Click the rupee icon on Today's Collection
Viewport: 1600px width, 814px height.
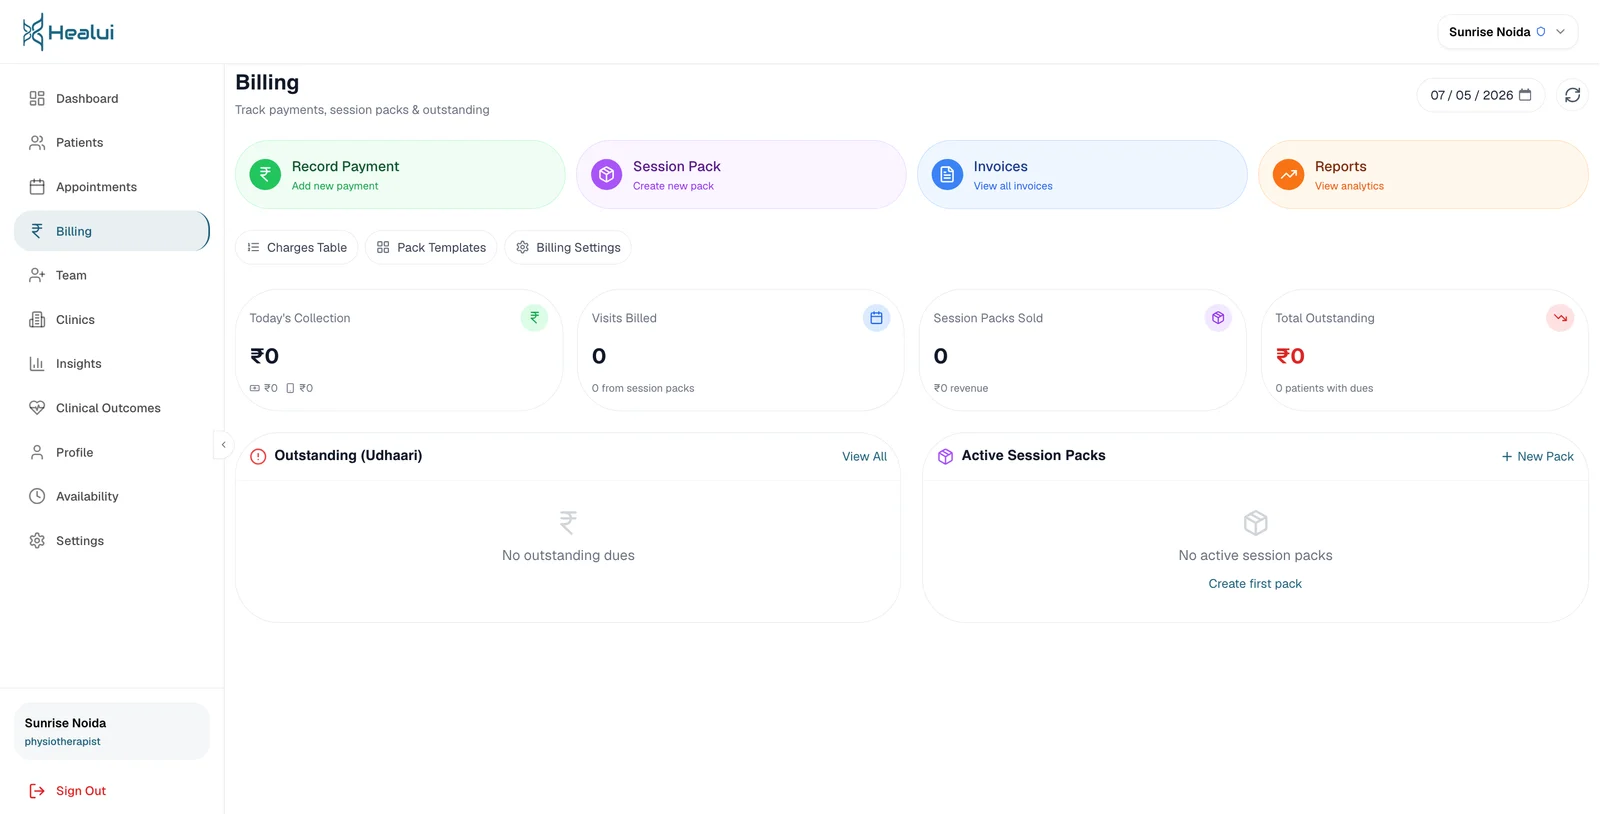tap(534, 318)
